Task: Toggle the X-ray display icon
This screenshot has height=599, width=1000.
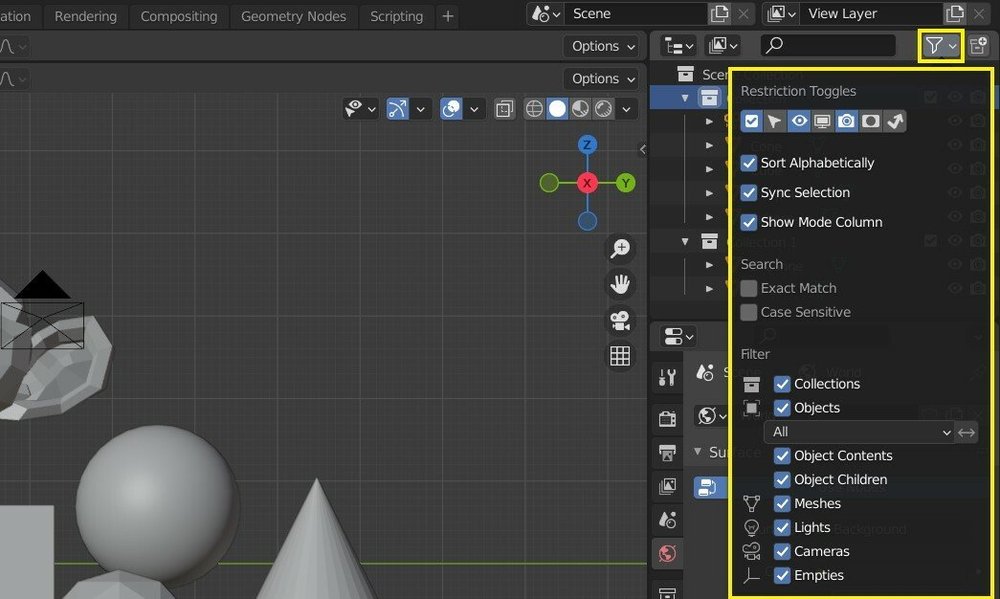Action: tap(505, 109)
